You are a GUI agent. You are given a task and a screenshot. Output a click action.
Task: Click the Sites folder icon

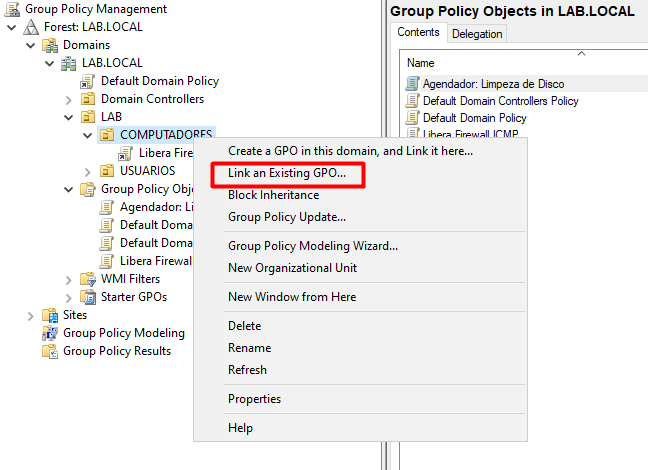[x=50, y=315]
